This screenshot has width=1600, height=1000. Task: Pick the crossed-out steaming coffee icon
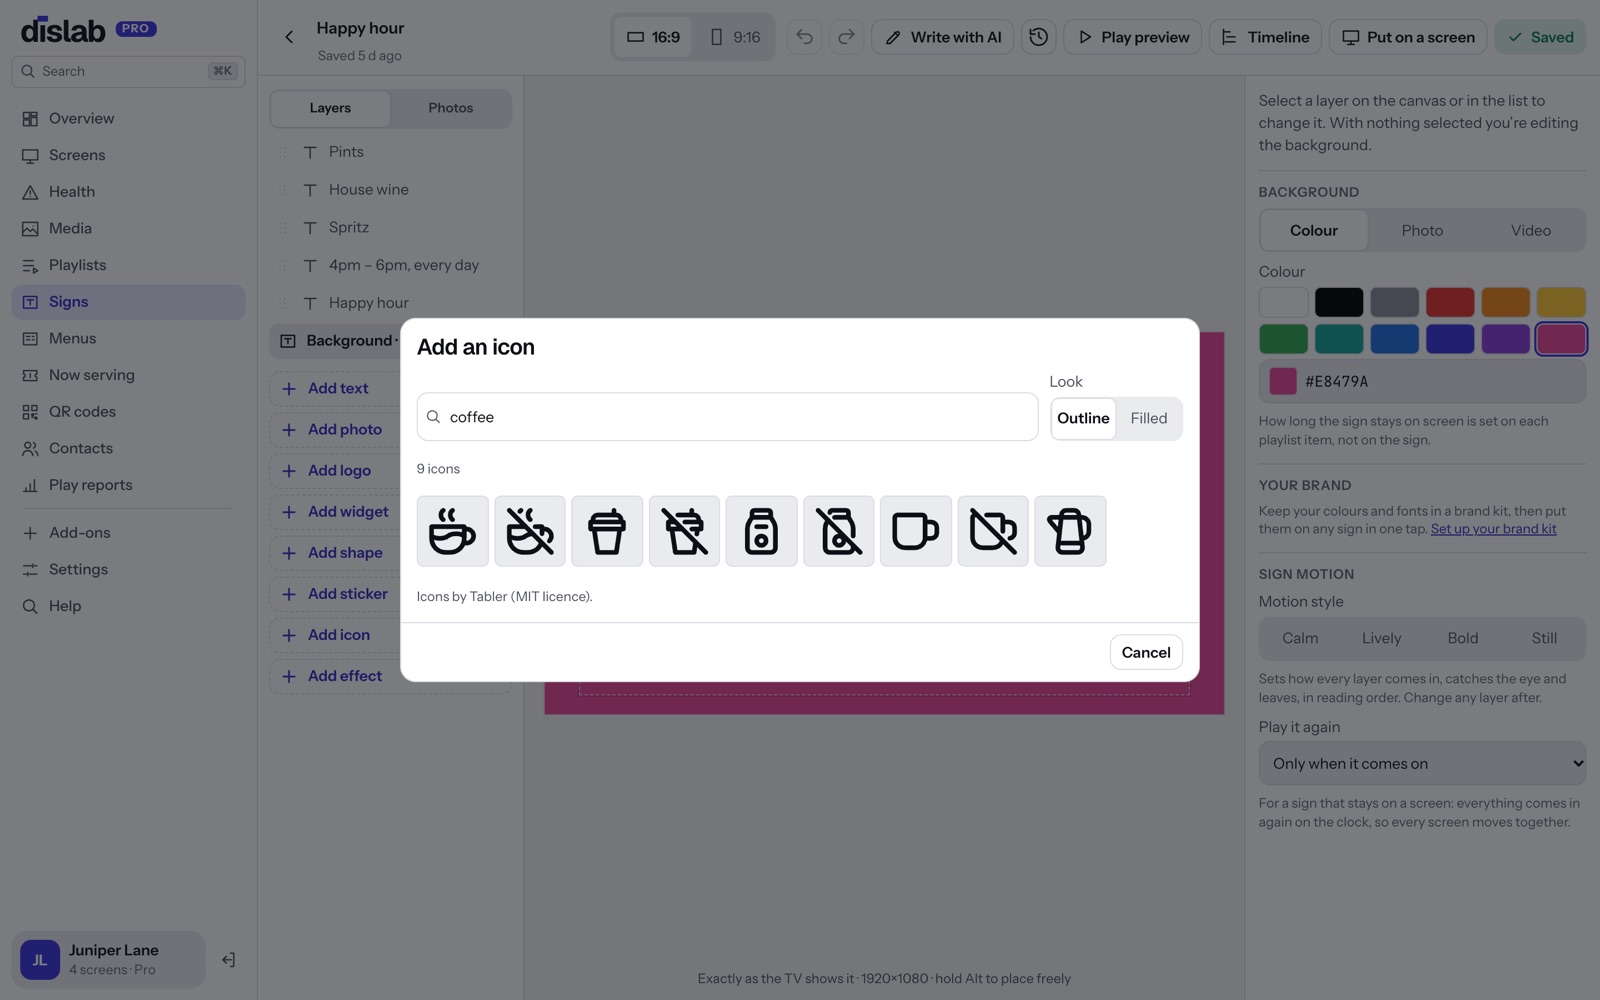point(530,531)
